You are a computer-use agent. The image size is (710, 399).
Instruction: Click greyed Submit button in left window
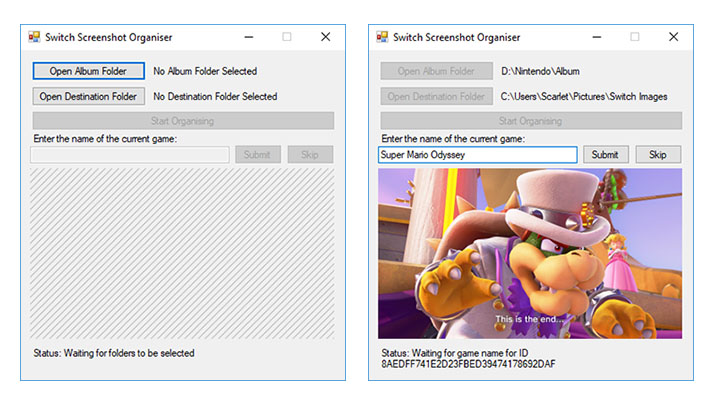pos(258,154)
